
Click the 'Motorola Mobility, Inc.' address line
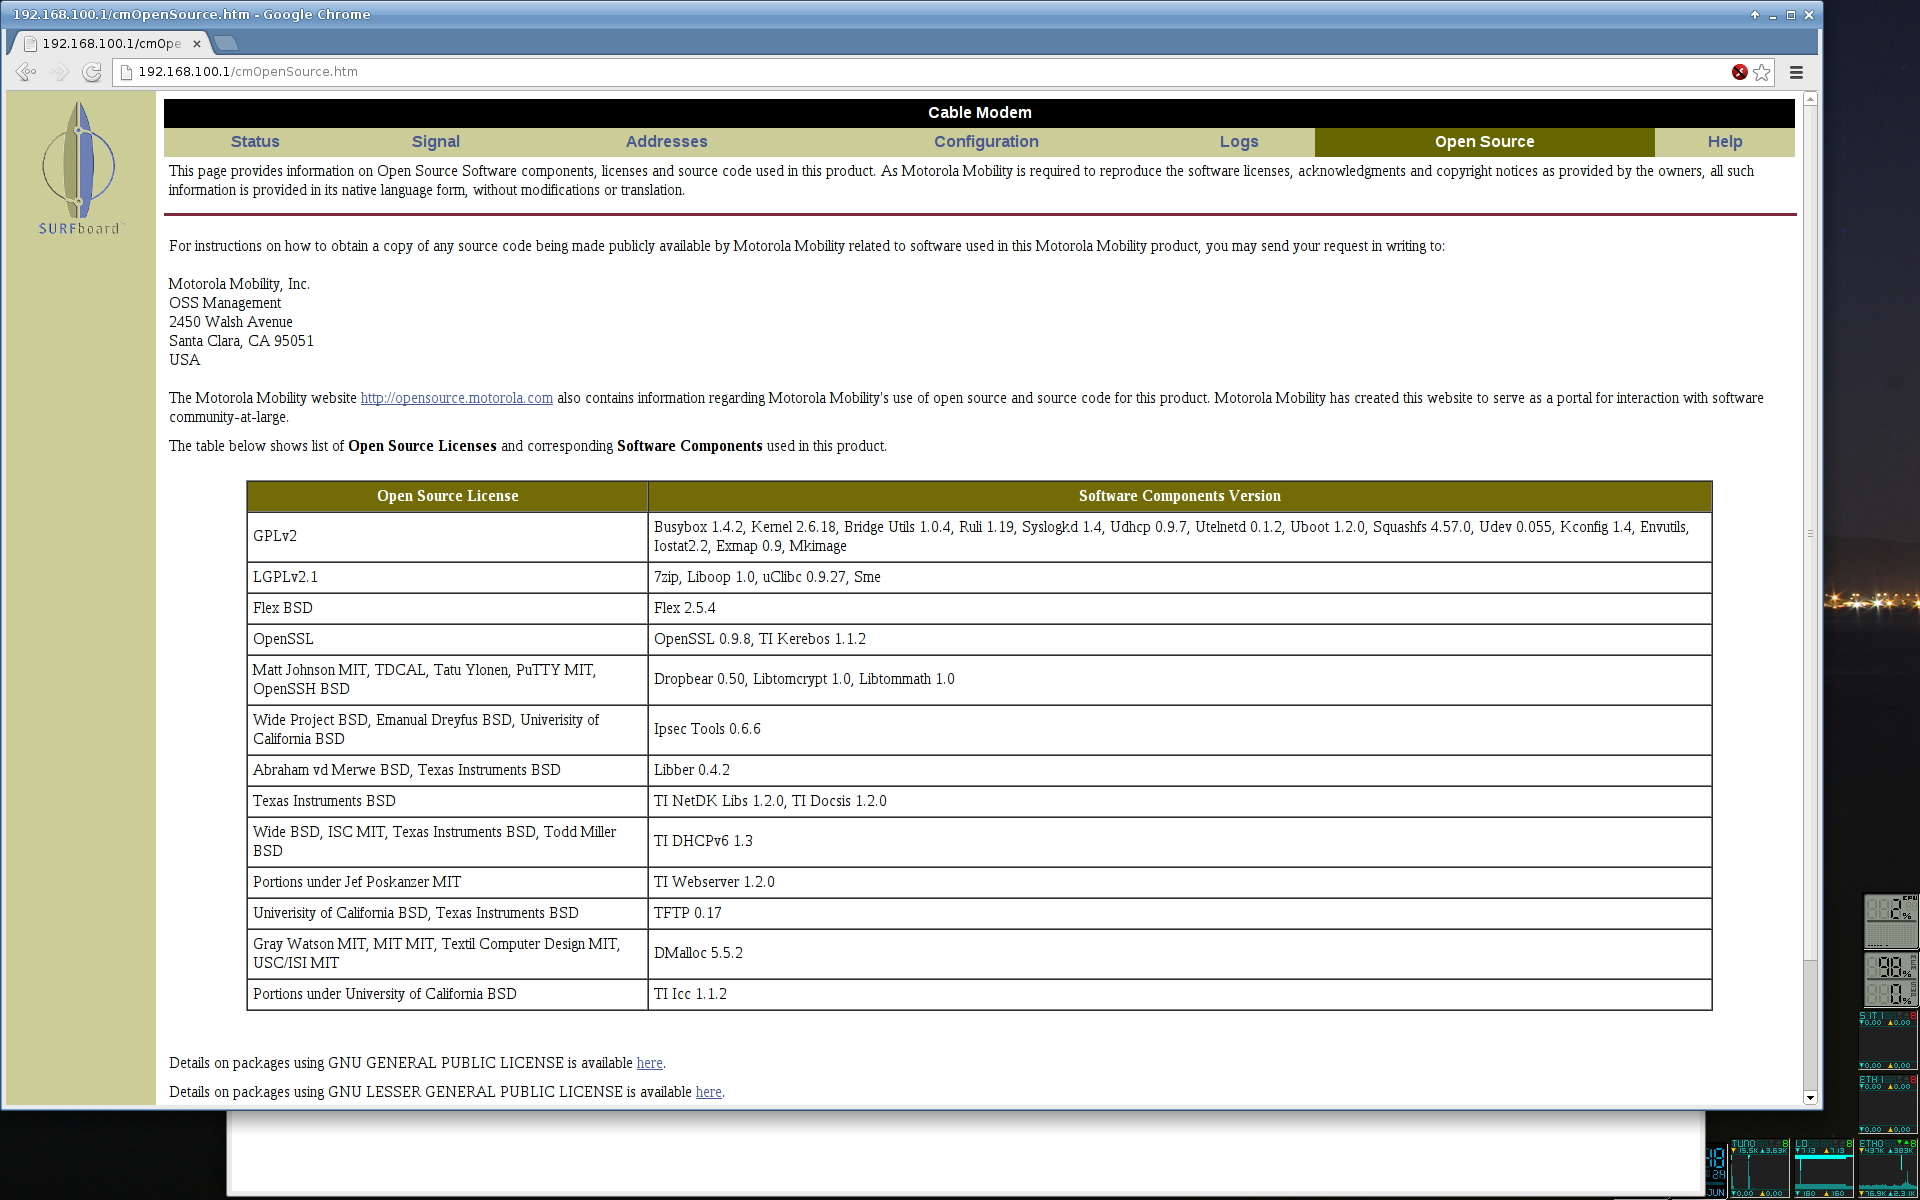(239, 284)
